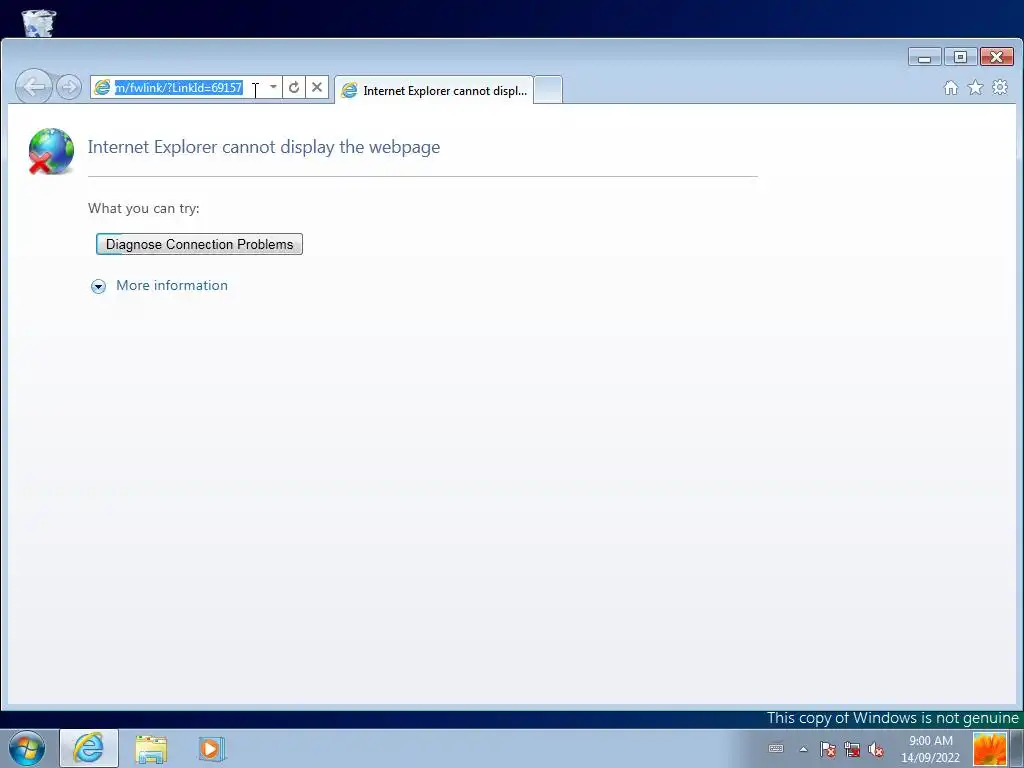Screen dimensions: 1024x768
Task: Open Windows Explorer from the taskbar
Action: 151,749
